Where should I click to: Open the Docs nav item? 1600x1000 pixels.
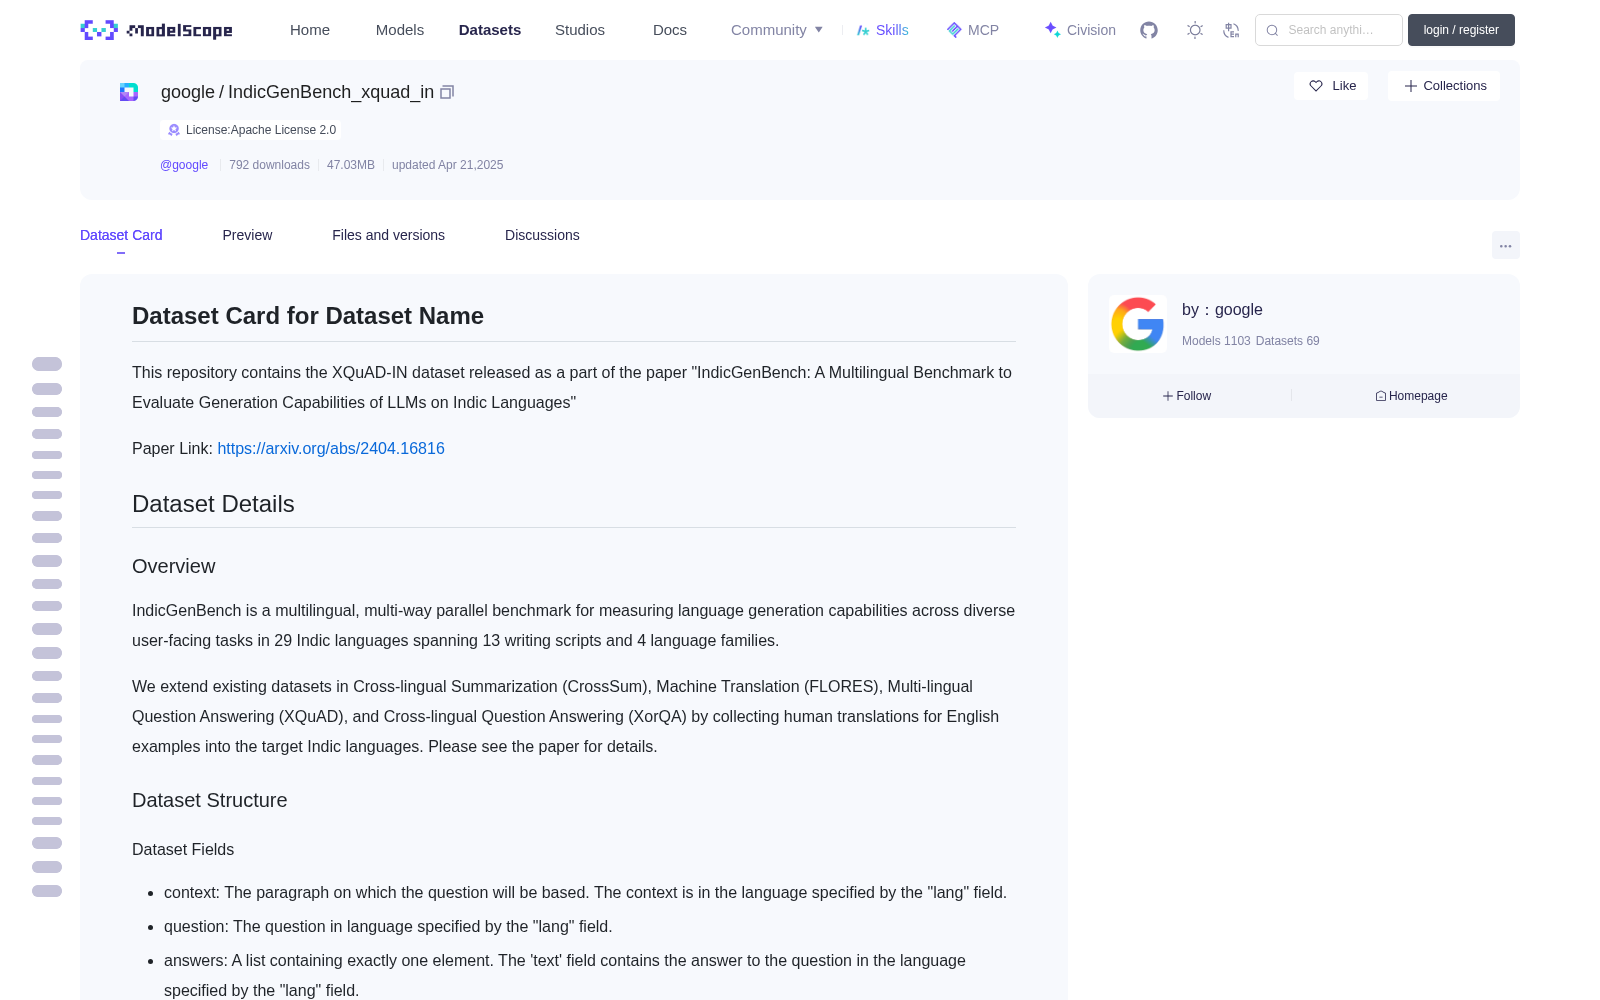click(670, 30)
